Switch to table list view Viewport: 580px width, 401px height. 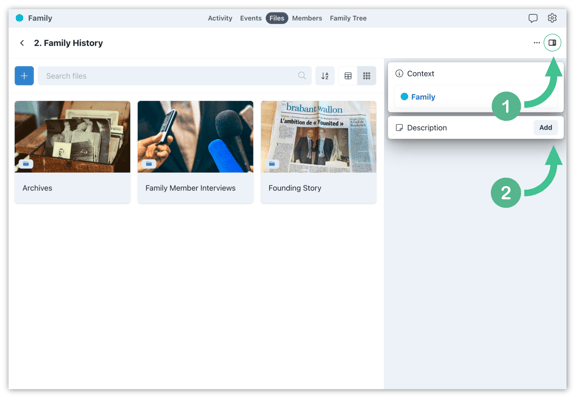click(x=348, y=76)
